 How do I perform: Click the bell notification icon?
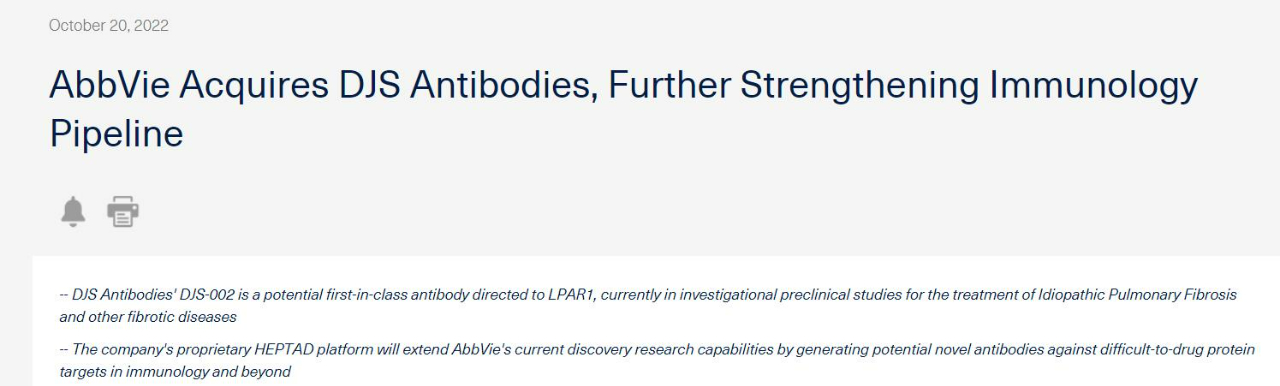73,211
